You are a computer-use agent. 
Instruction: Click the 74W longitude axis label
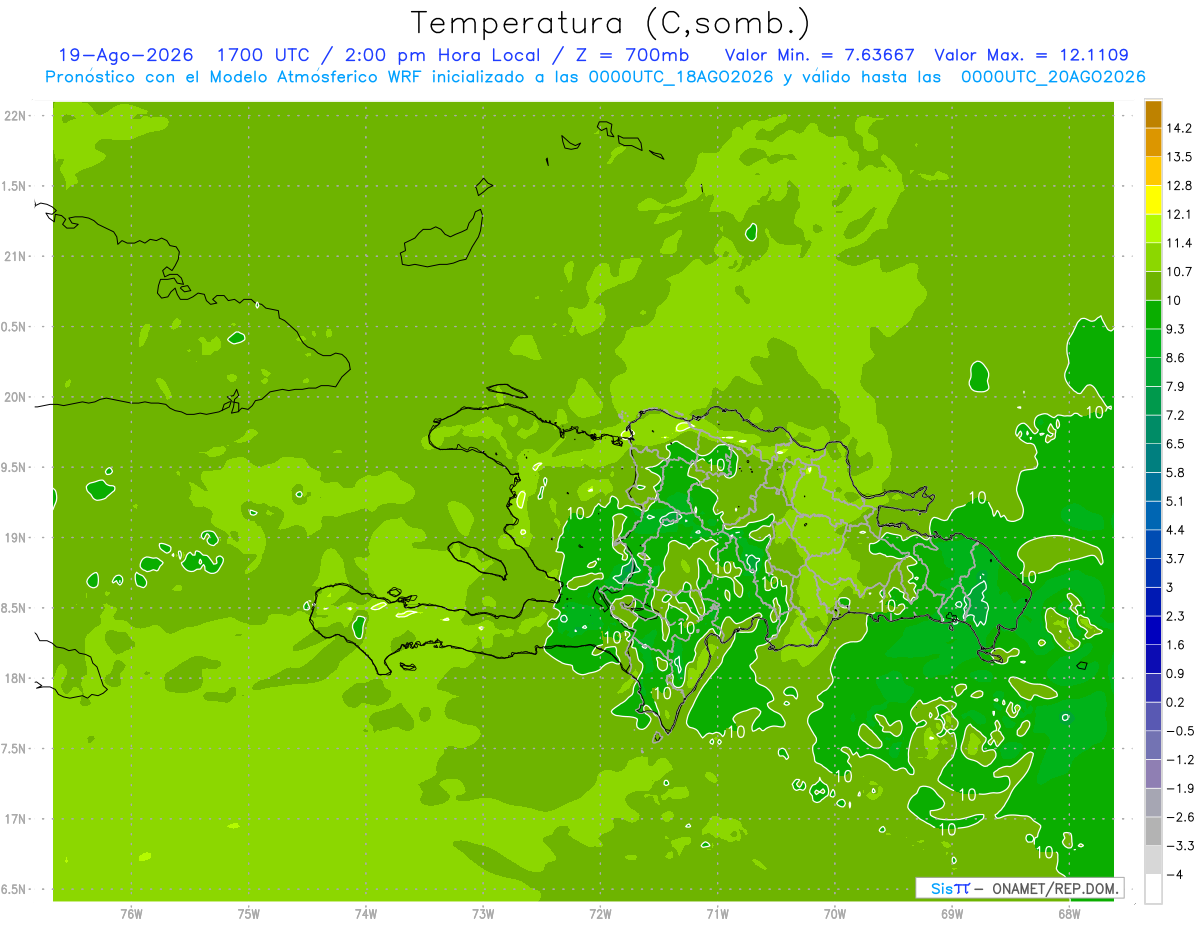pos(366,914)
